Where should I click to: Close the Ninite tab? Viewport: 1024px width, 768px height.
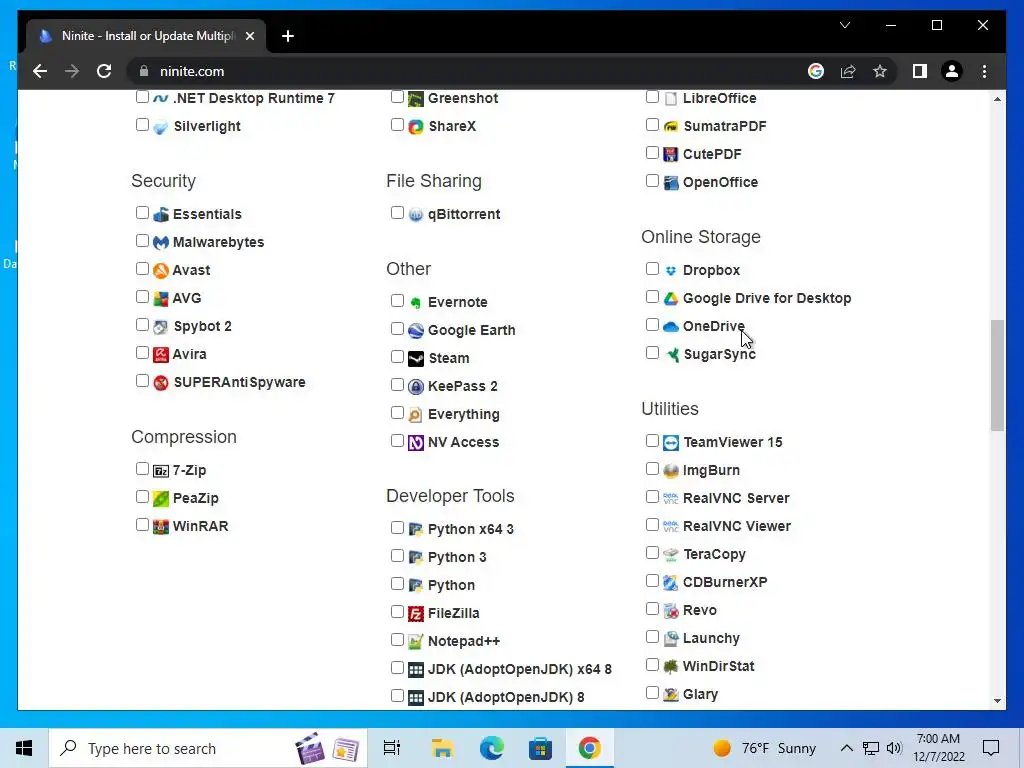click(x=249, y=36)
